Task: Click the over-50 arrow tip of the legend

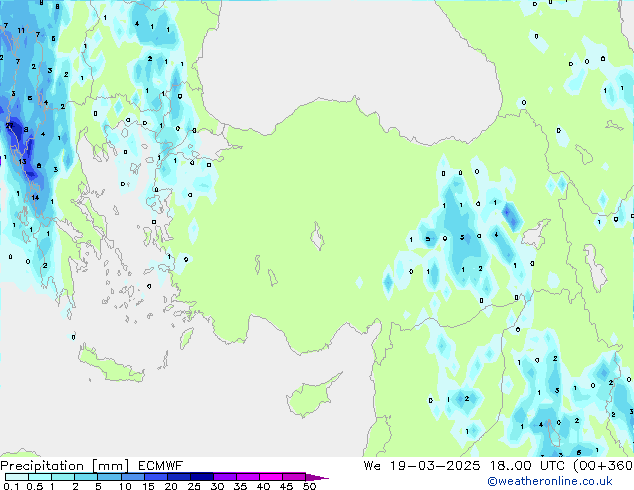Action: click(x=317, y=477)
